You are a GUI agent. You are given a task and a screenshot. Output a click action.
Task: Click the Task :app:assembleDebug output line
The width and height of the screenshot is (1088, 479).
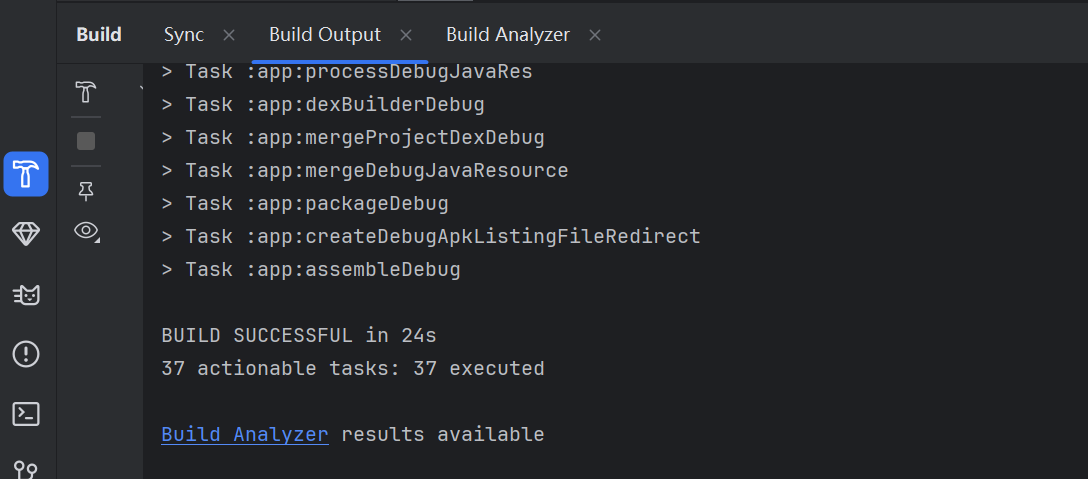coord(310,270)
